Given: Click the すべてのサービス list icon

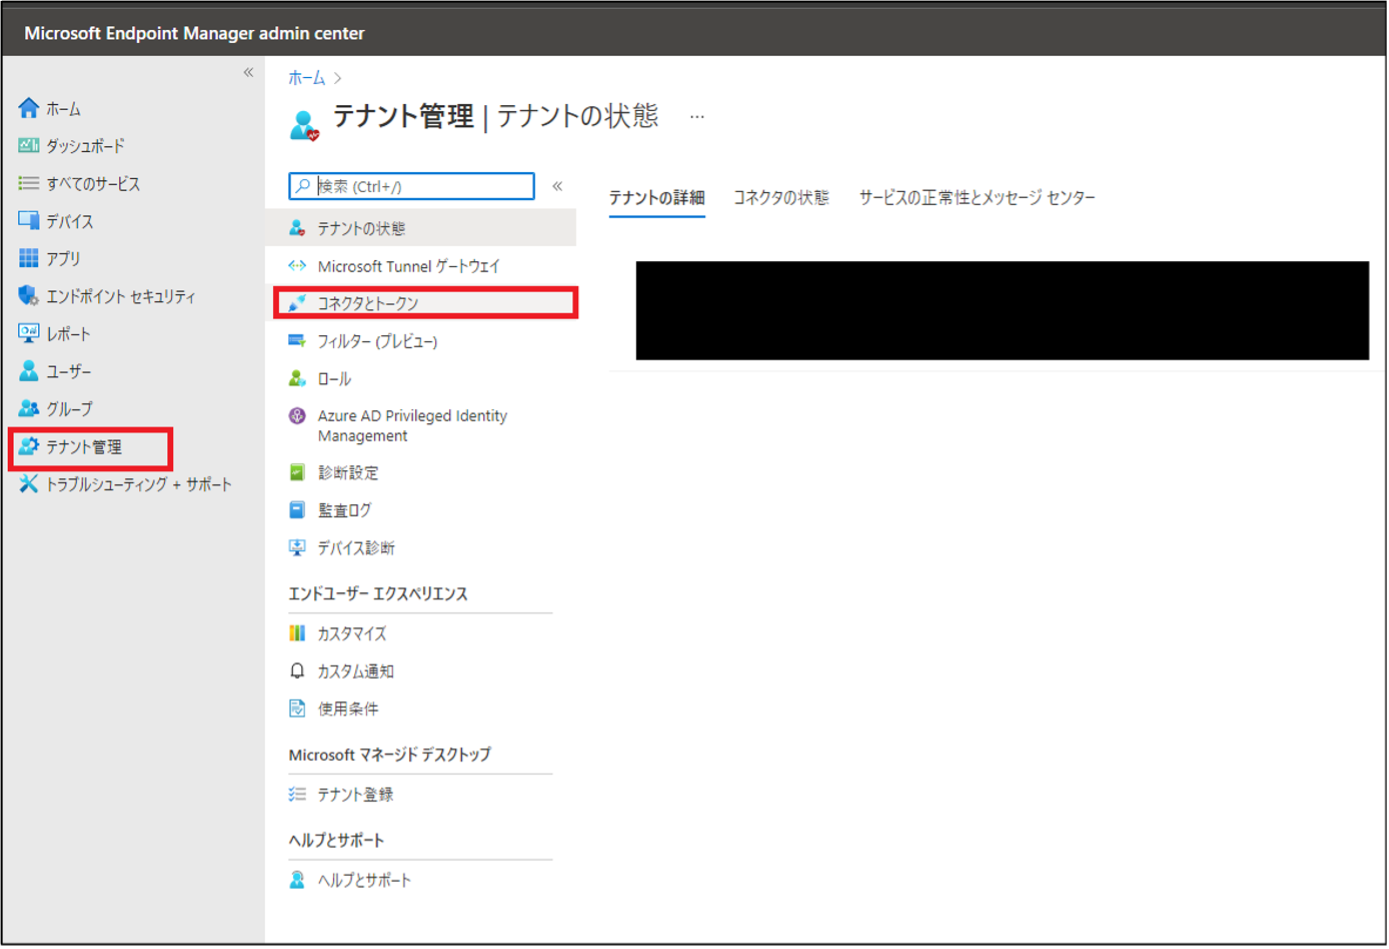Looking at the screenshot, I should point(28,183).
